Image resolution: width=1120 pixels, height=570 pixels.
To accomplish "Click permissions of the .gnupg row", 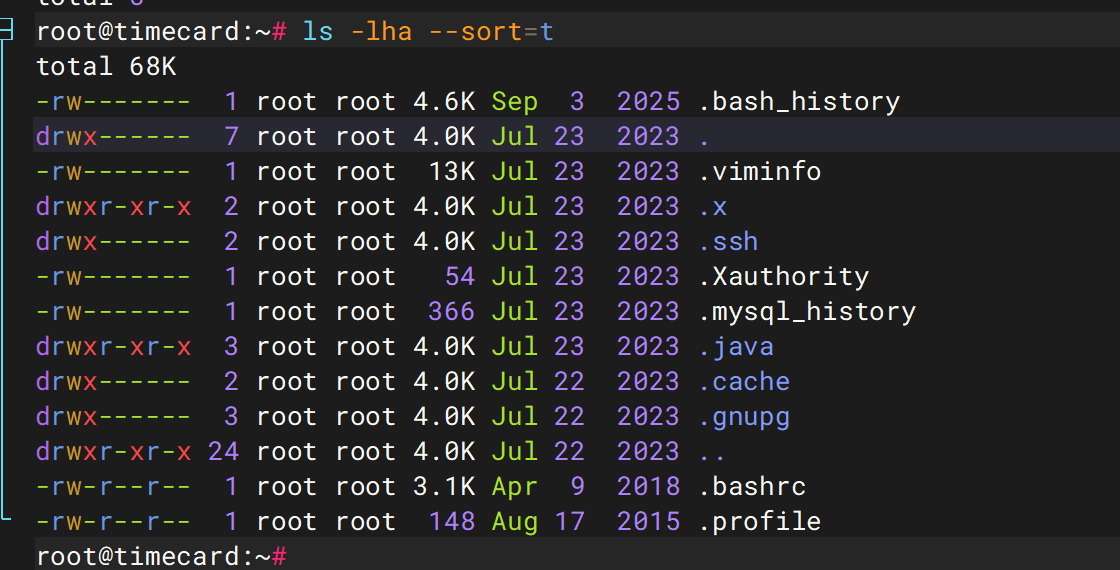I will pyautogui.click(x=114, y=416).
